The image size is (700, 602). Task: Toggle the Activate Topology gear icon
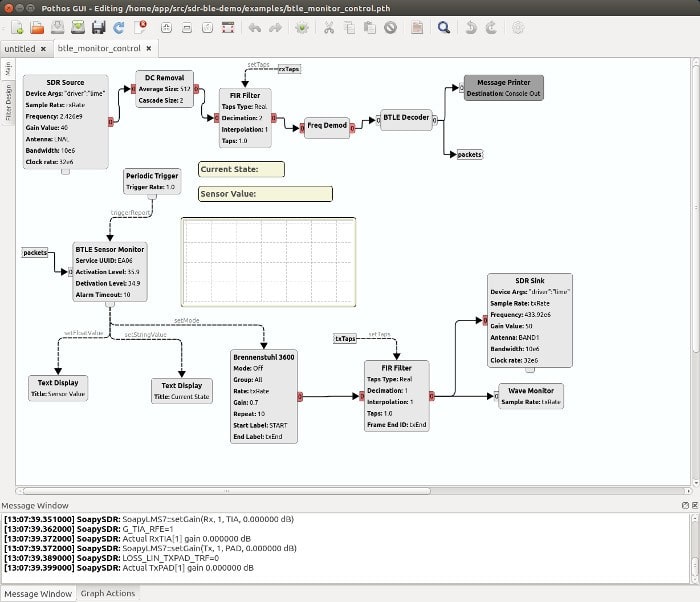pyautogui.click(x=302, y=28)
